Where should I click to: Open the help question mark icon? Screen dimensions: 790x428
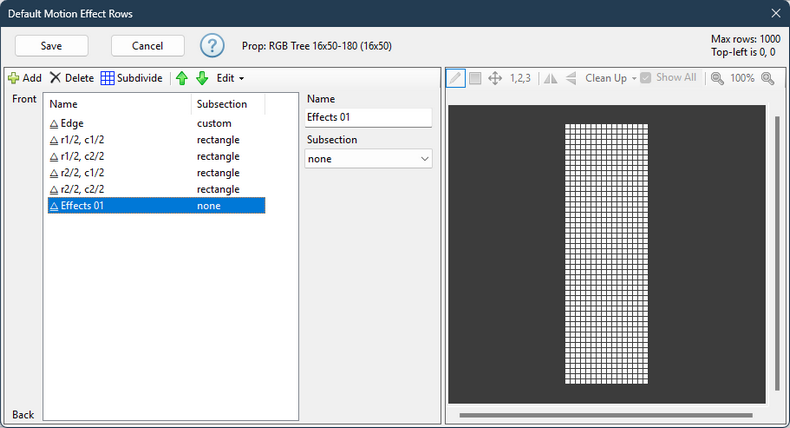click(212, 46)
